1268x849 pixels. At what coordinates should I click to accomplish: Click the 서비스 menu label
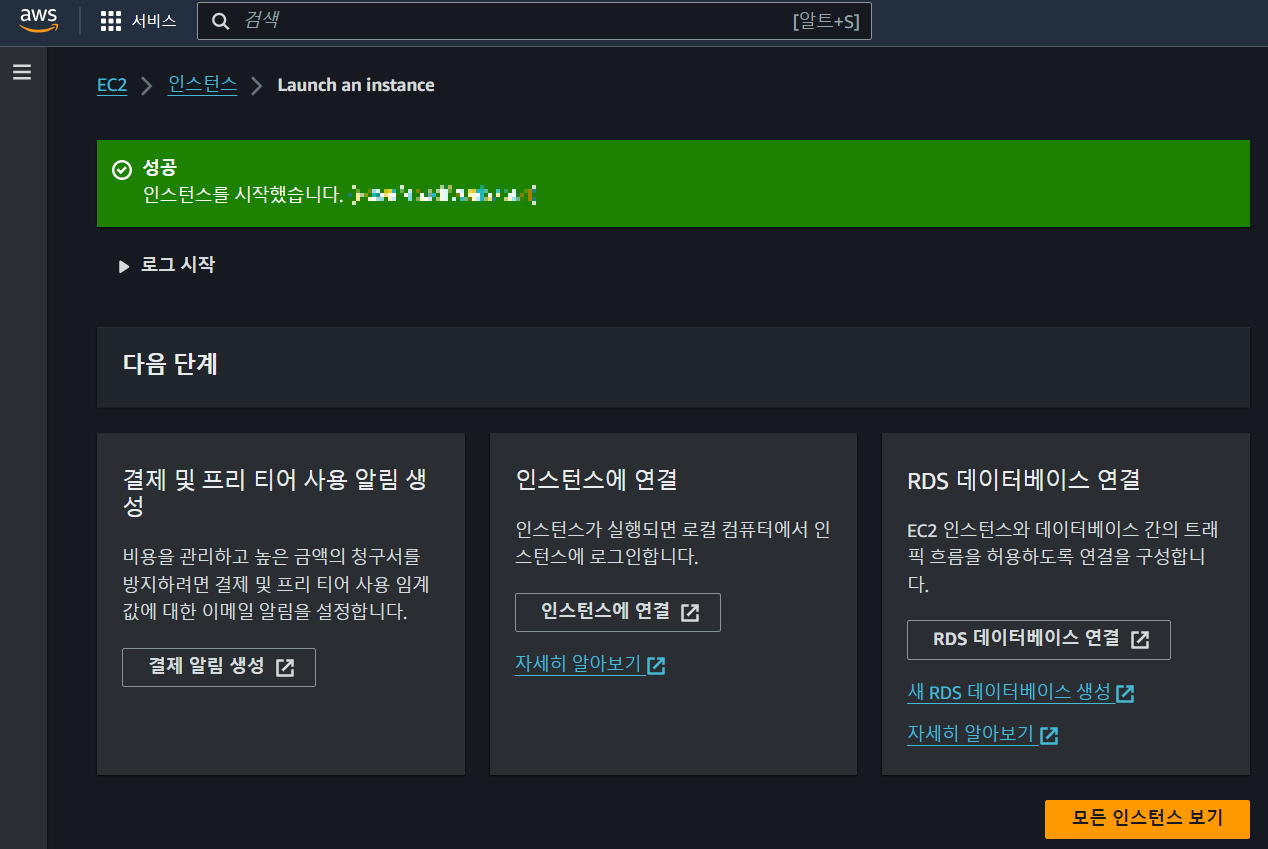pos(154,21)
